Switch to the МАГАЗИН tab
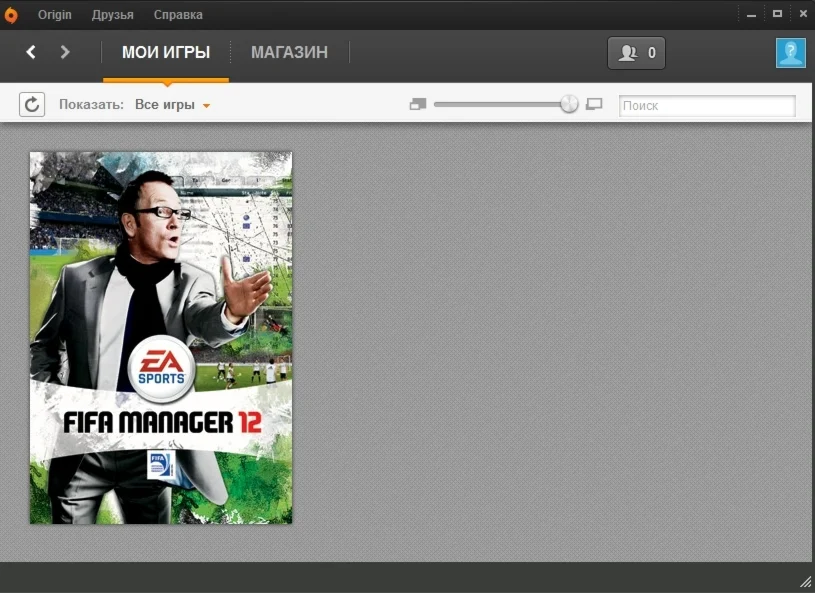 tap(288, 52)
